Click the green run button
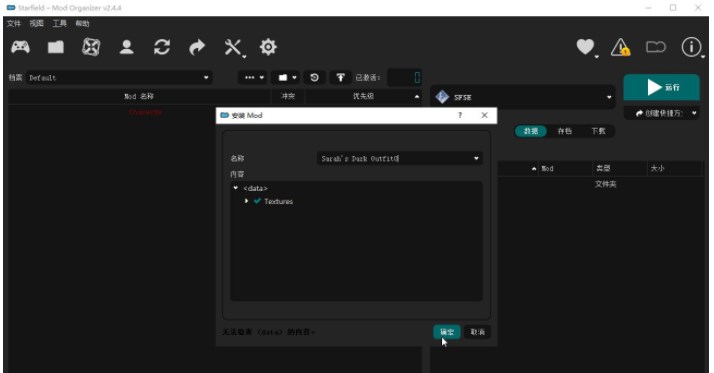This screenshot has height=373, width=714. pos(662,87)
